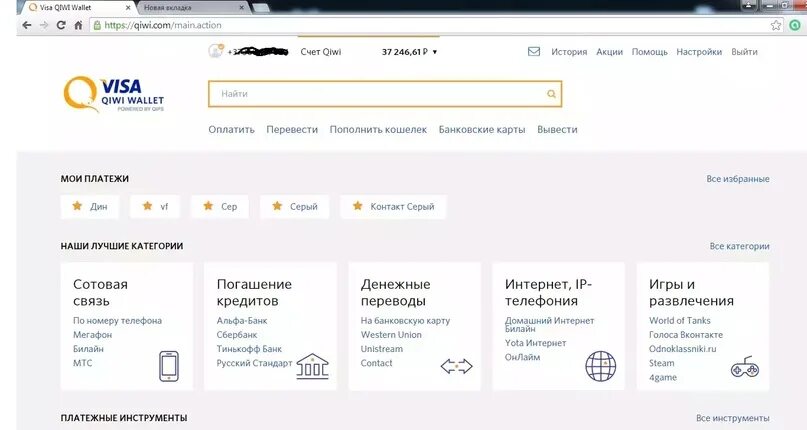Image resolution: width=807 pixels, height=430 pixels.
Task: Click the Альфа-Банк link
Action: (242, 320)
